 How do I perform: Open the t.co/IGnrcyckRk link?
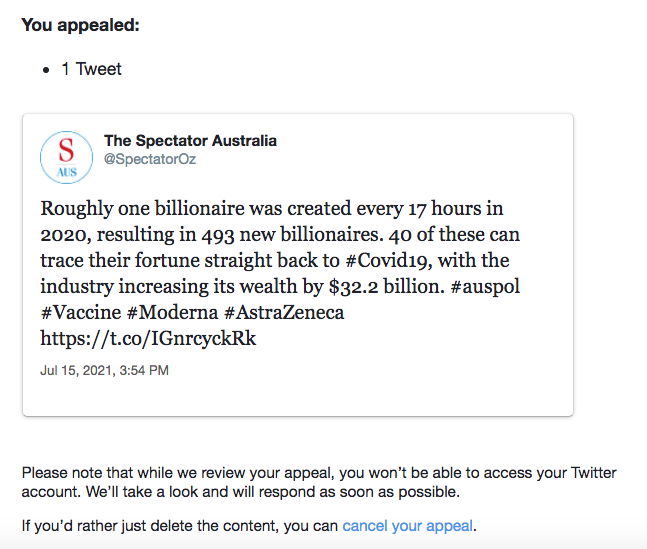pyautogui.click(x=148, y=339)
